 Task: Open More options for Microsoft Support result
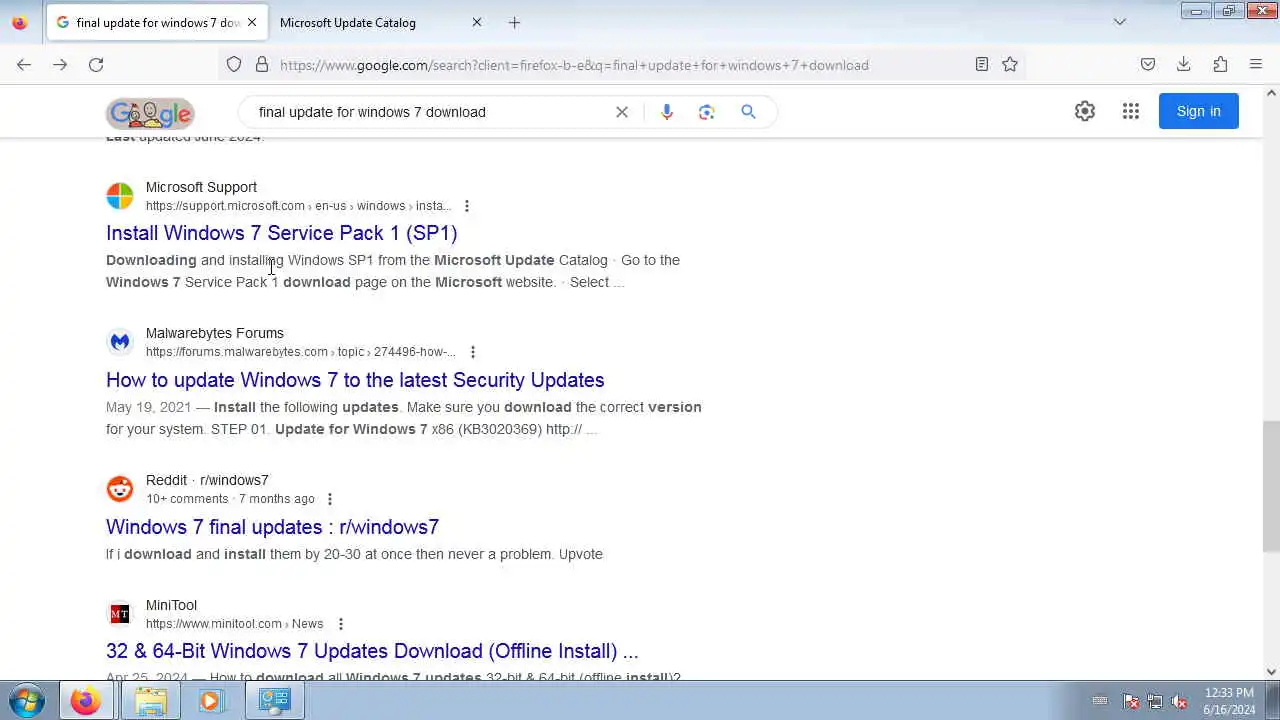pos(466,206)
